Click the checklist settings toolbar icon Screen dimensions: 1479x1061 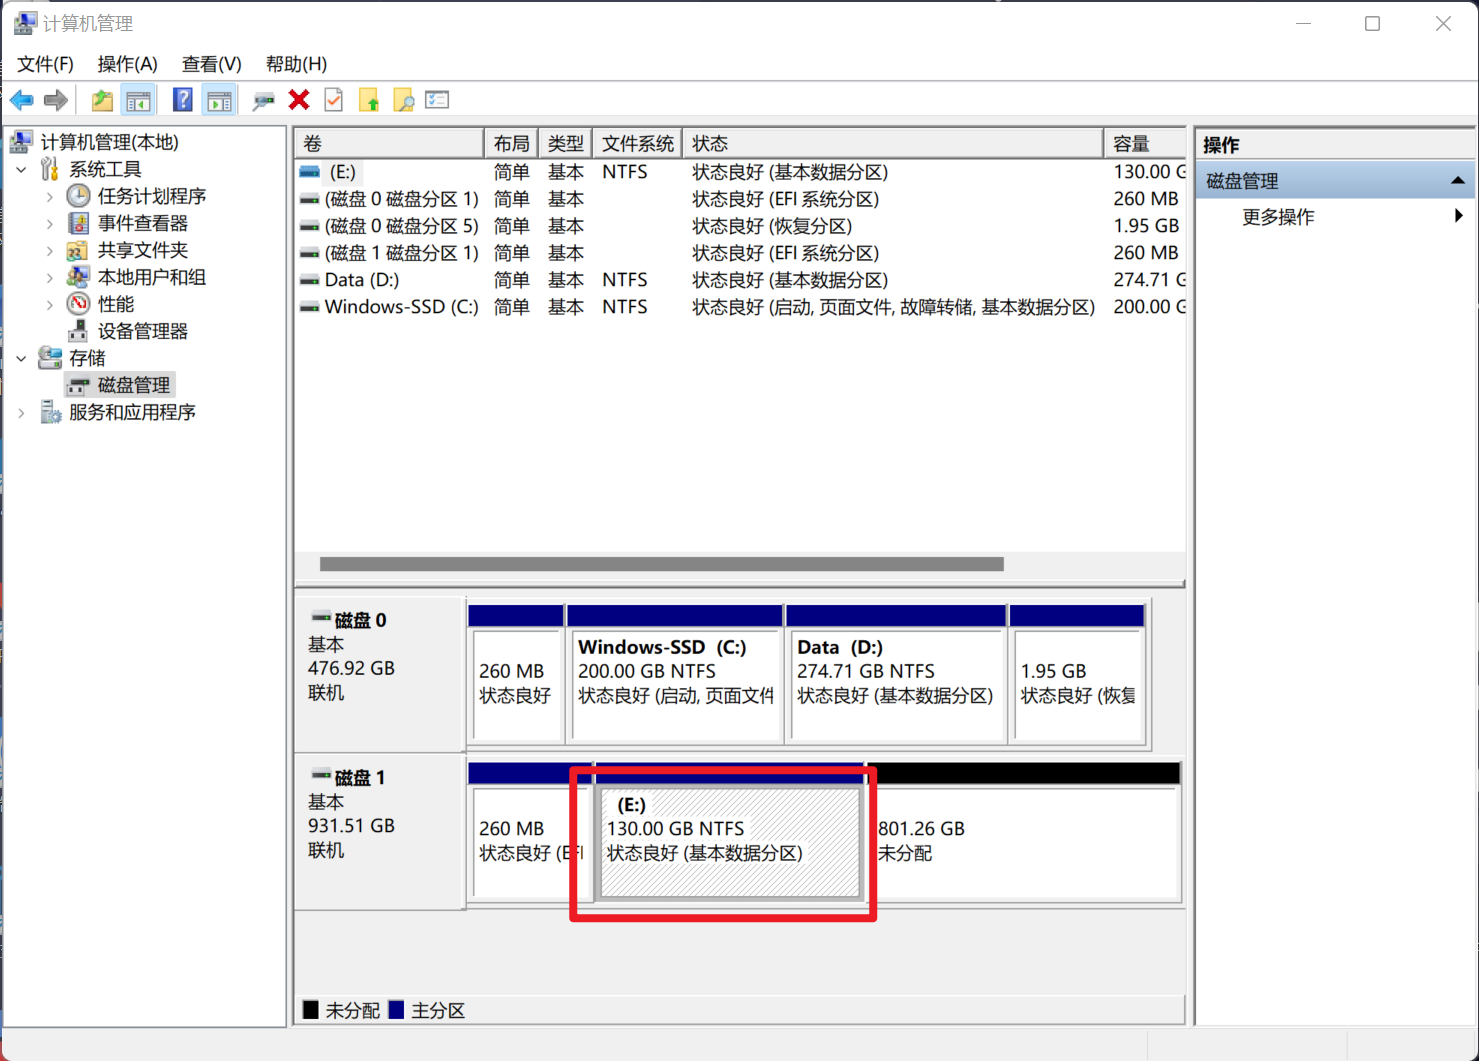(x=437, y=100)
